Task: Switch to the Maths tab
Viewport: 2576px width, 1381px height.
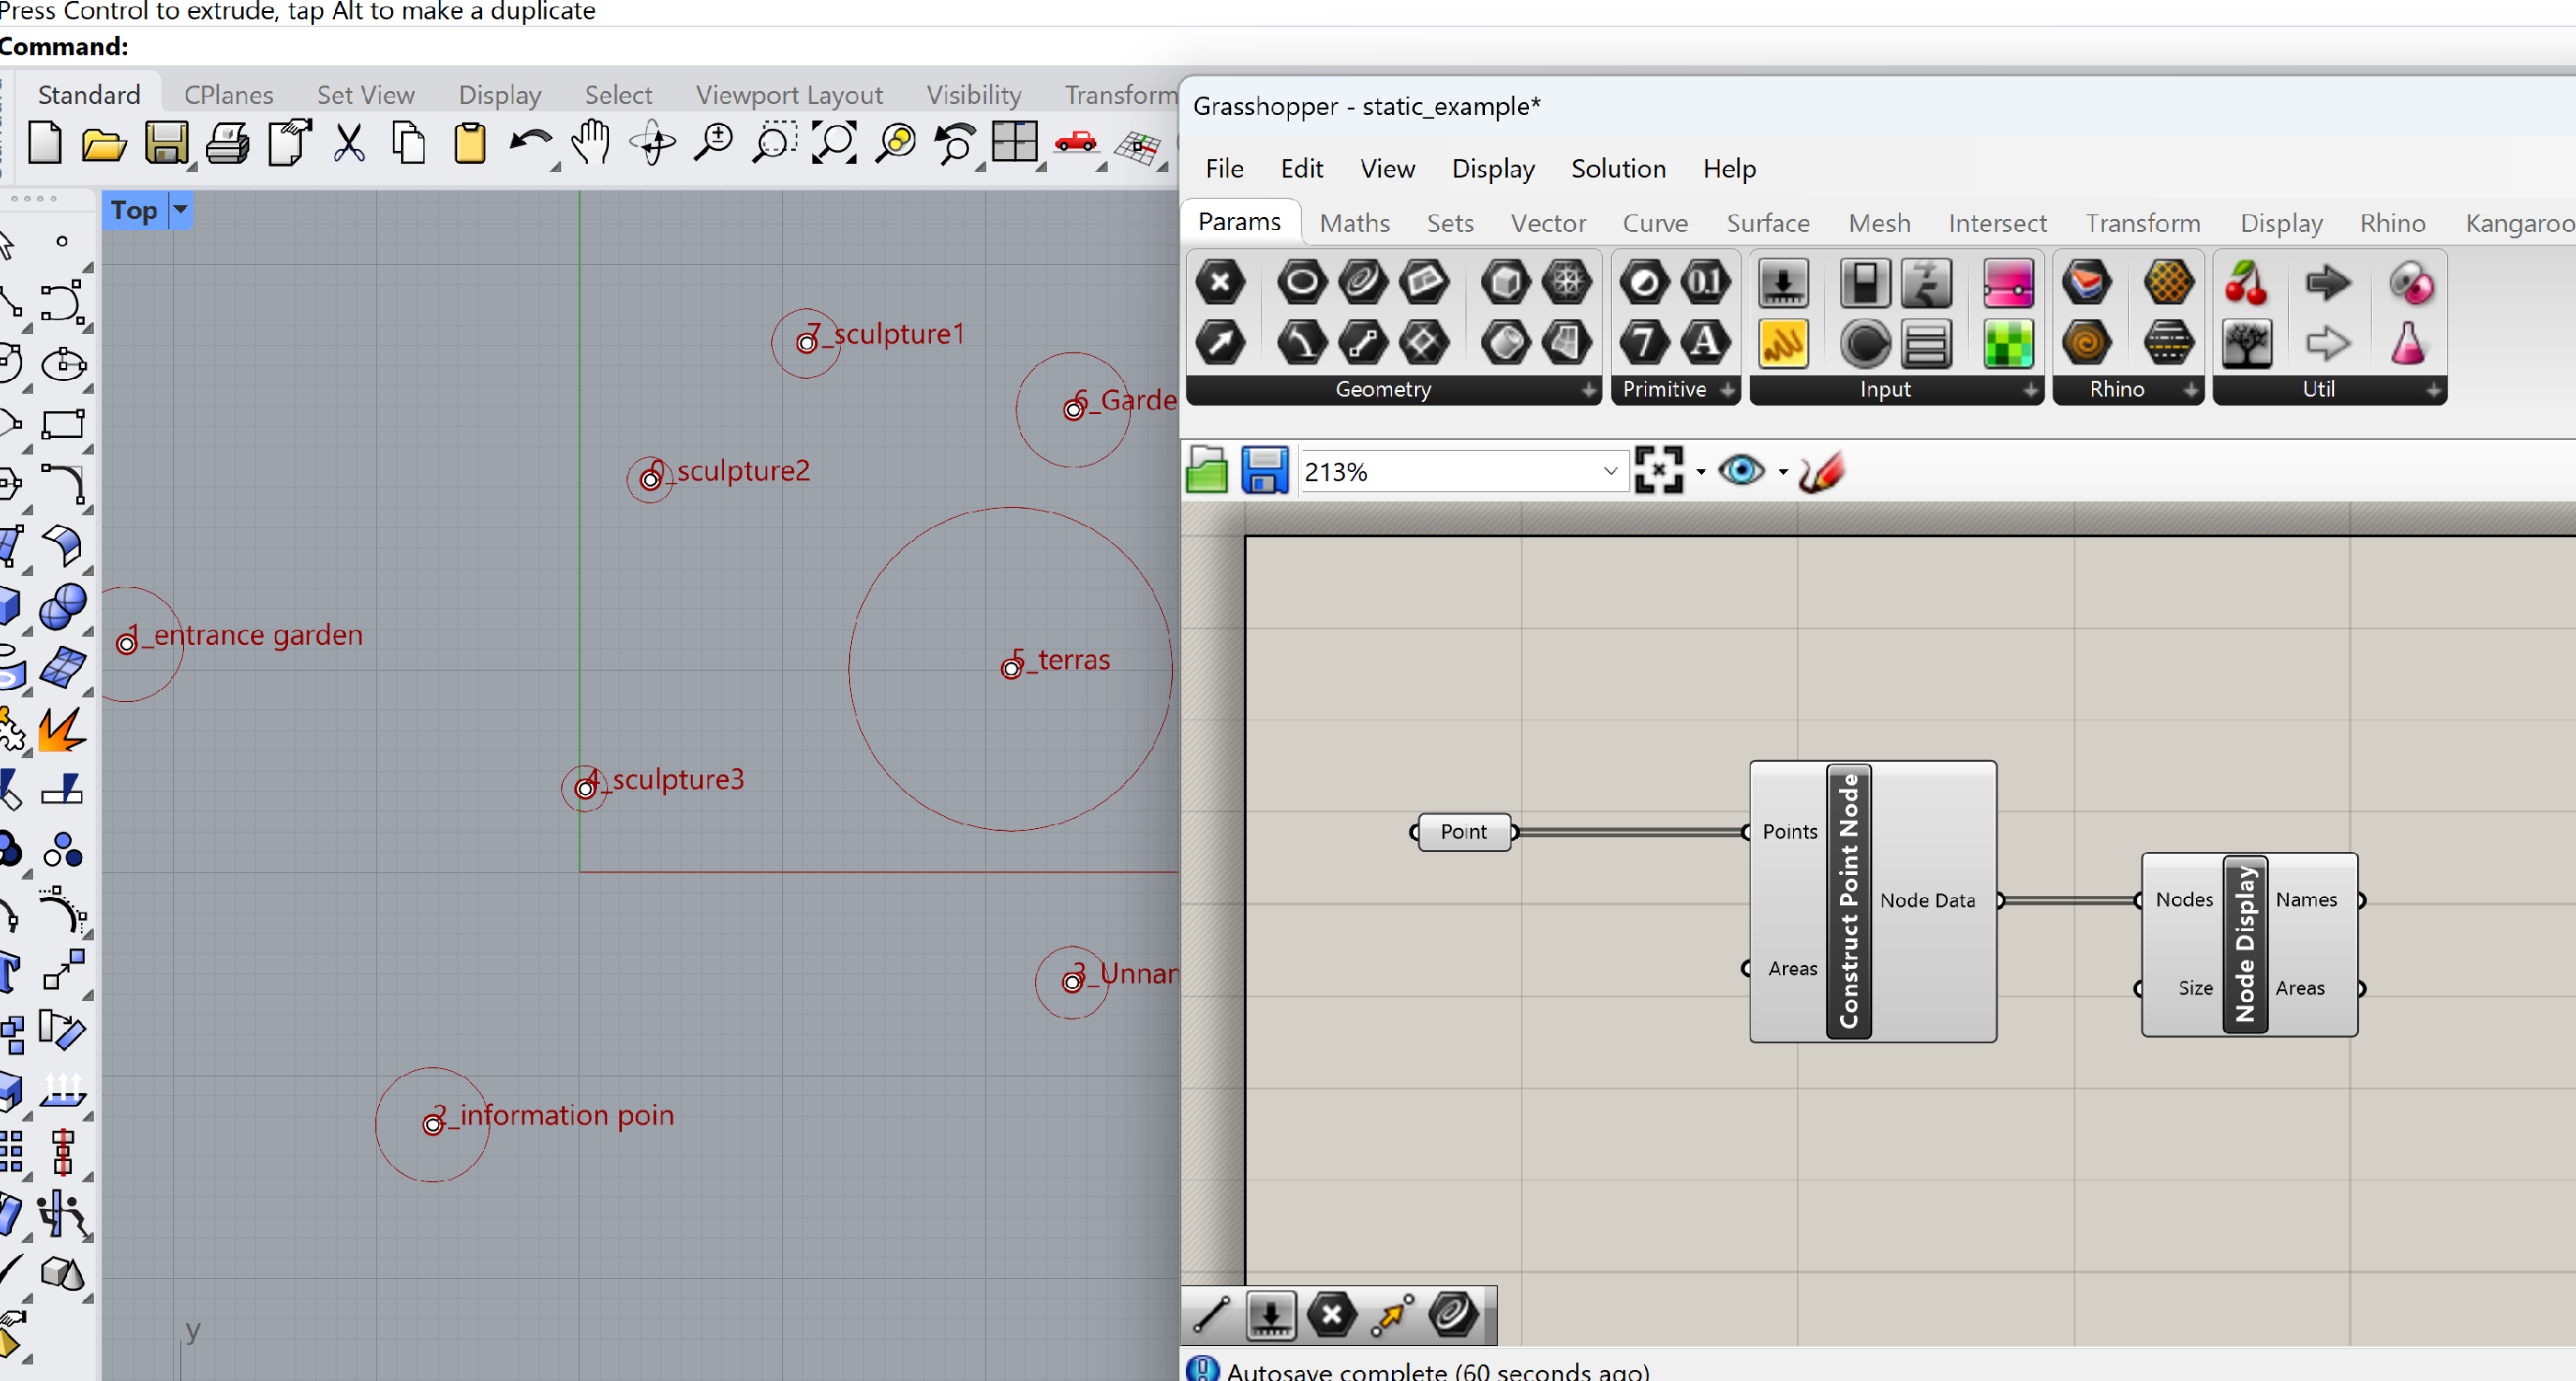Action: 1354,222
